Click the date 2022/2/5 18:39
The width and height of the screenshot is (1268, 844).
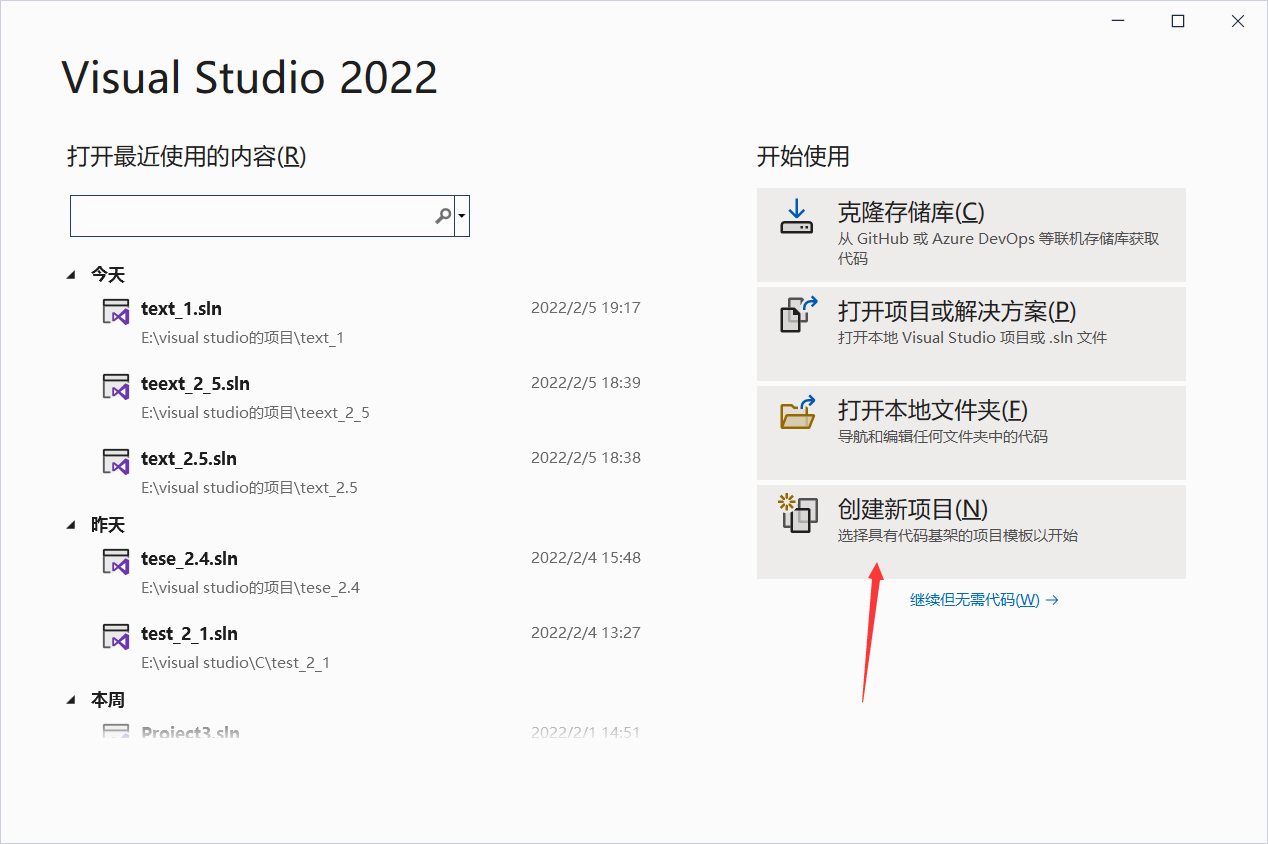coord(586,383)
